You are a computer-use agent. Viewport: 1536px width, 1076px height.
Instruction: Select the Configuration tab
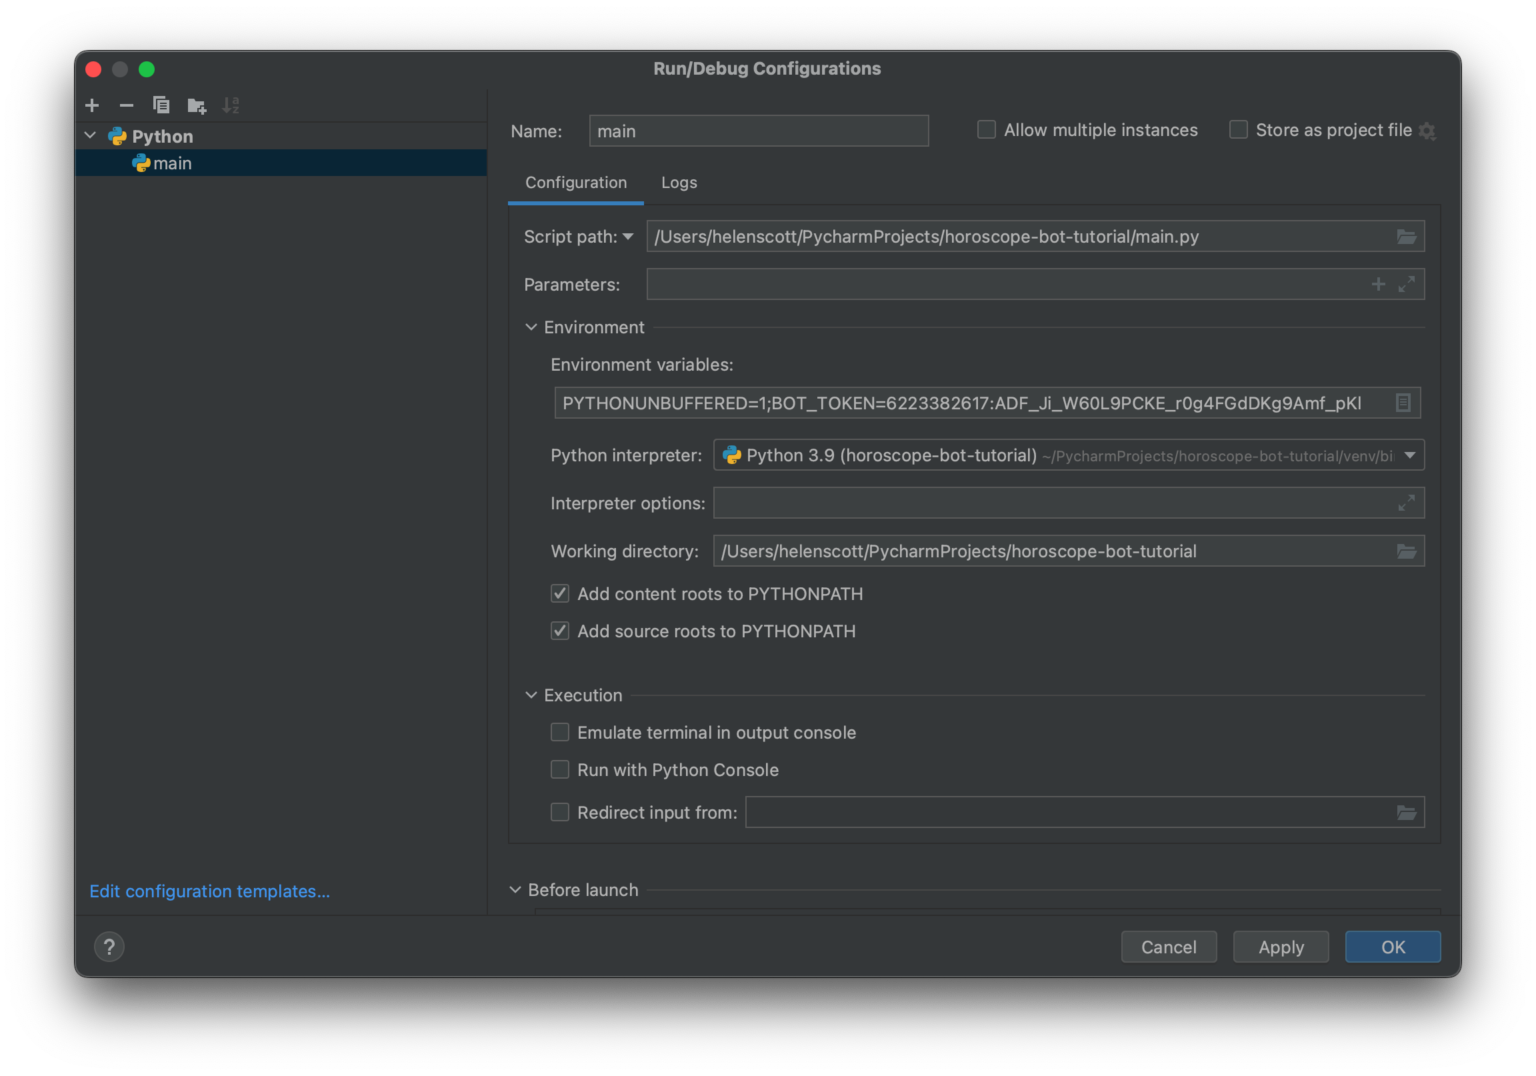tap(575, 182)
